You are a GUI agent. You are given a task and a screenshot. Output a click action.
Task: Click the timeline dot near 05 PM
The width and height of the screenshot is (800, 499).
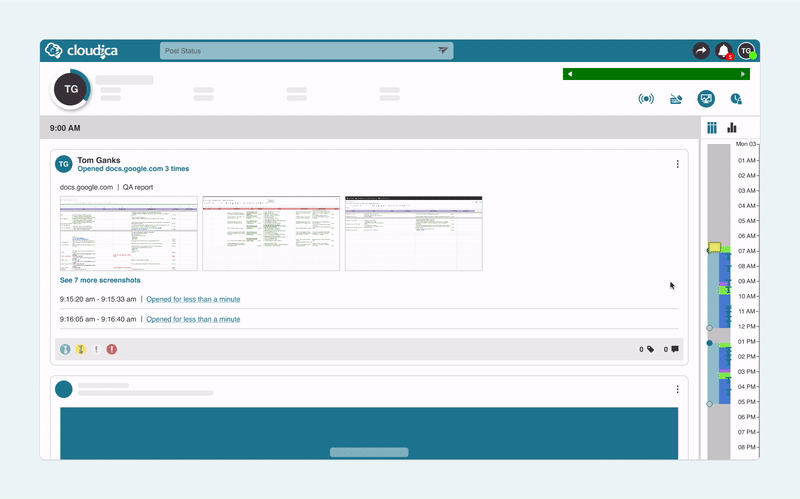click(x=709, y=404)
